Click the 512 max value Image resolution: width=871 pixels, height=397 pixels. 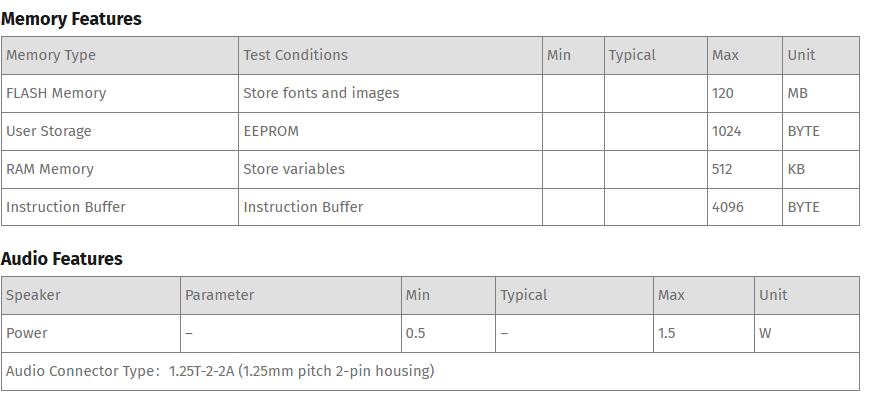tap(722, 169)
